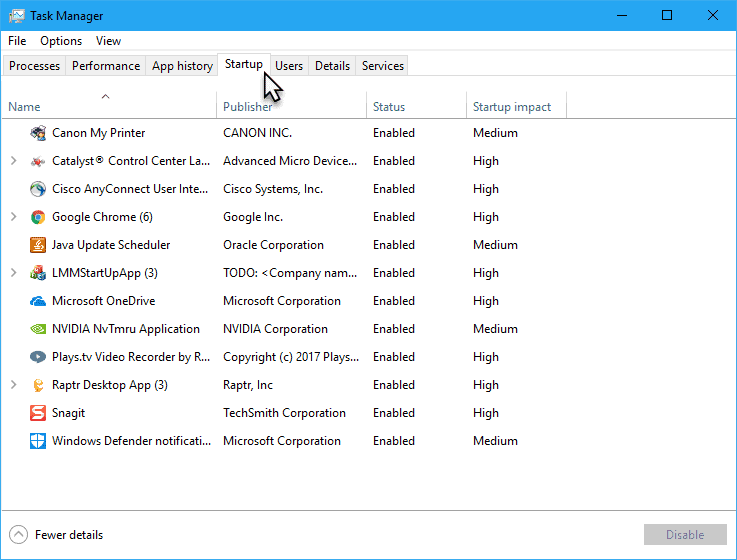Image resolution: width=737 pixels, height=560 pixels.
Task: Click the Raptr Desktop App icon
Action: [x=38, y=385]
